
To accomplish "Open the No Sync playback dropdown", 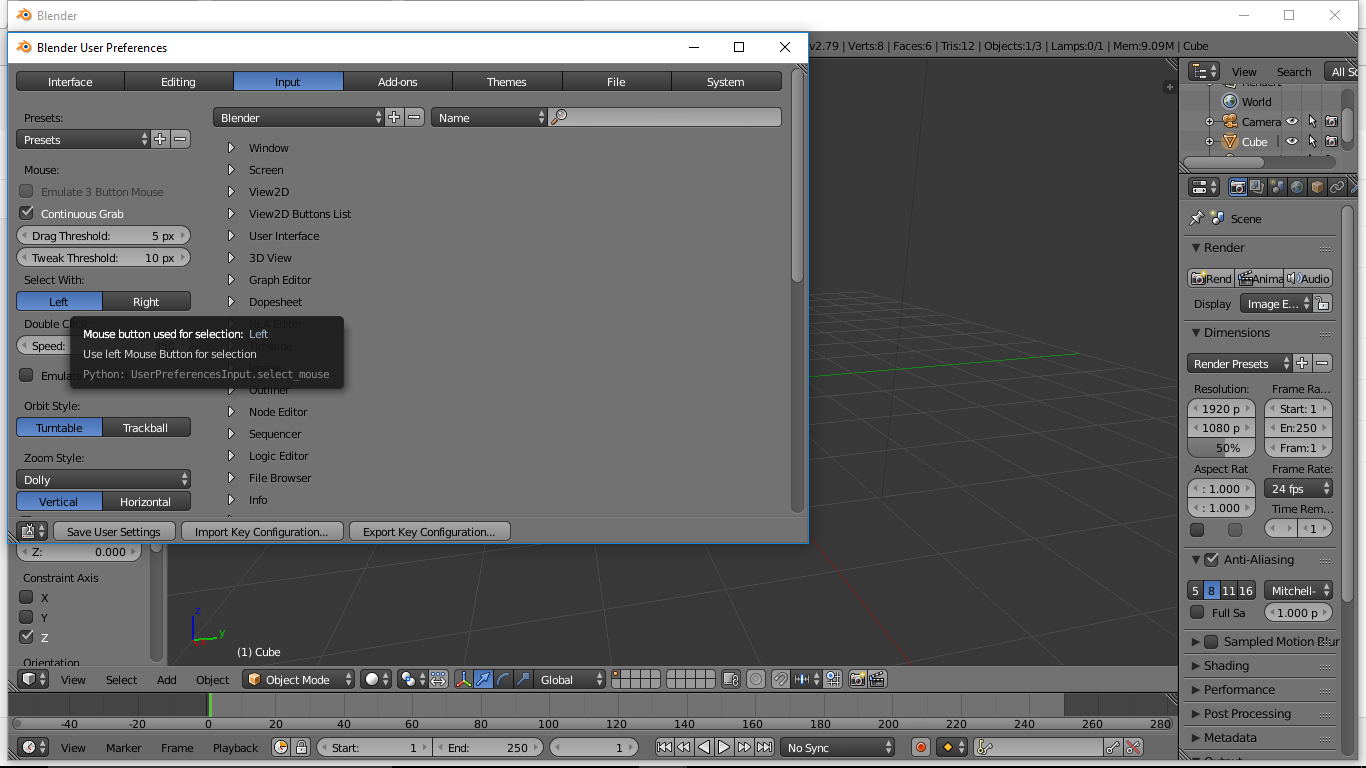I will click(838, 747).
